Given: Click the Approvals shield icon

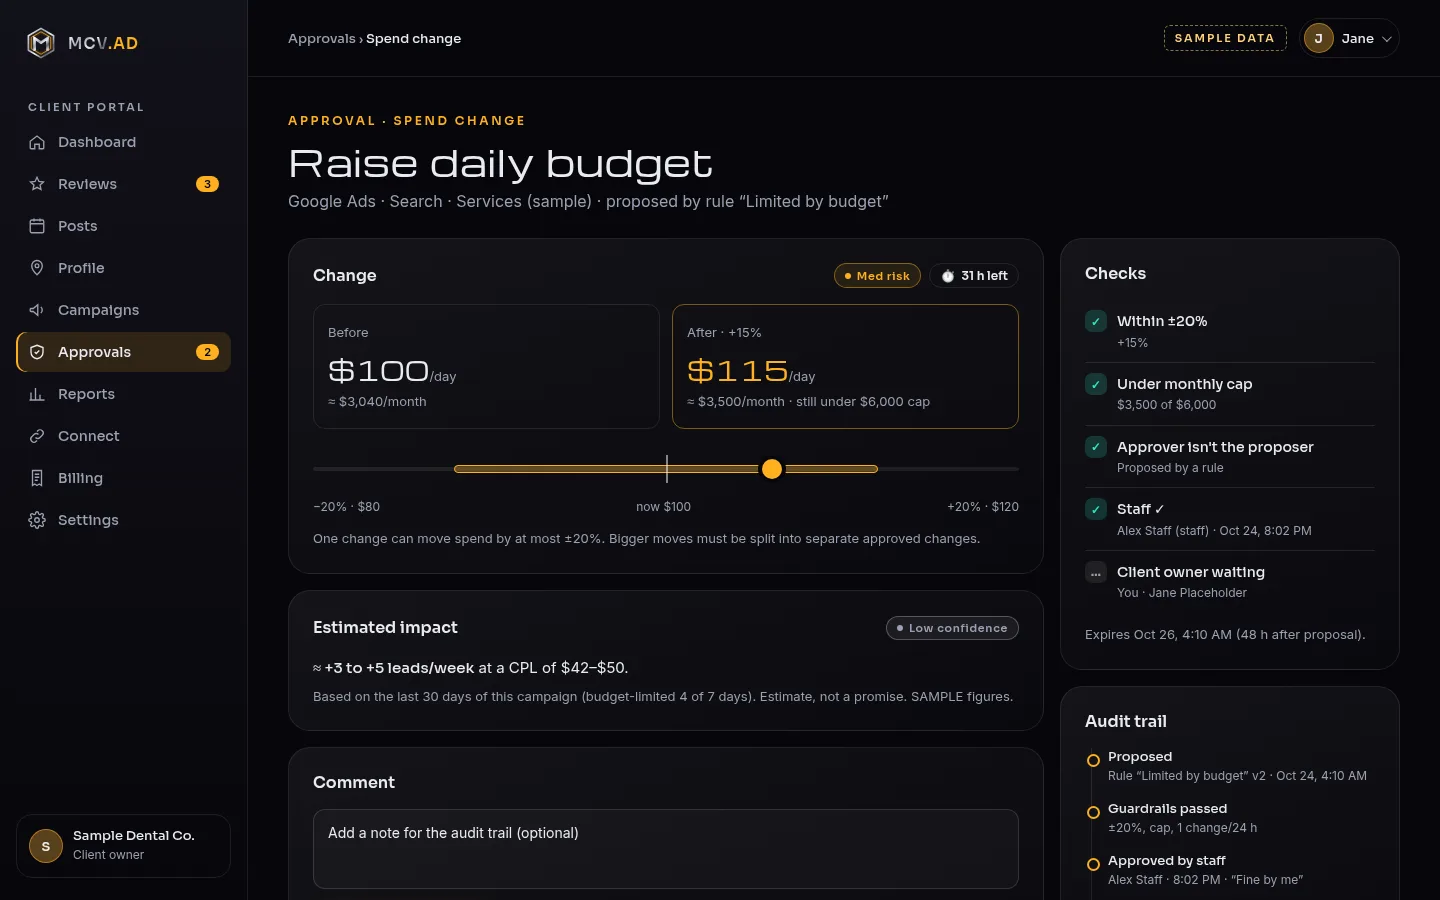Looking at the screenshot, I should tap(37, 352).
